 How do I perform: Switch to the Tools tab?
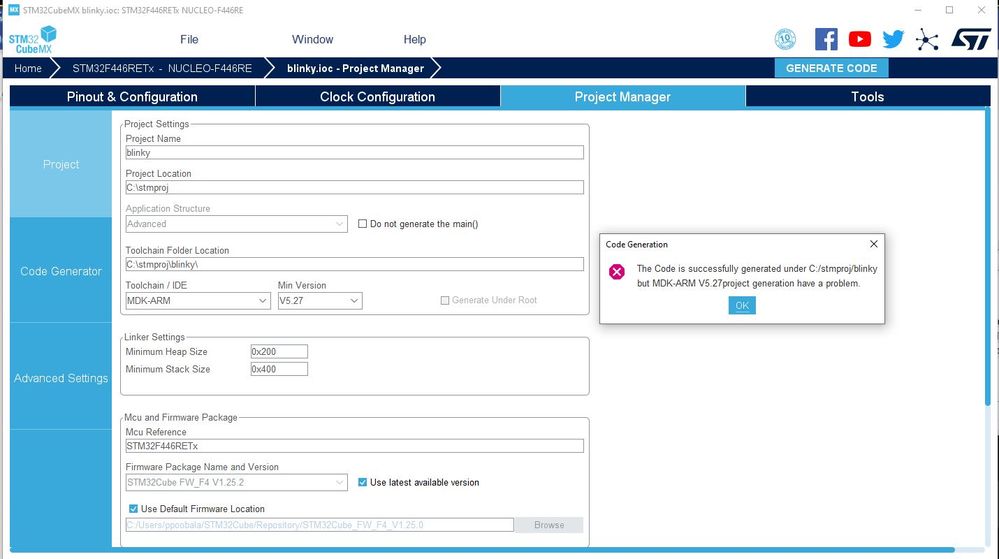point(868,97)
